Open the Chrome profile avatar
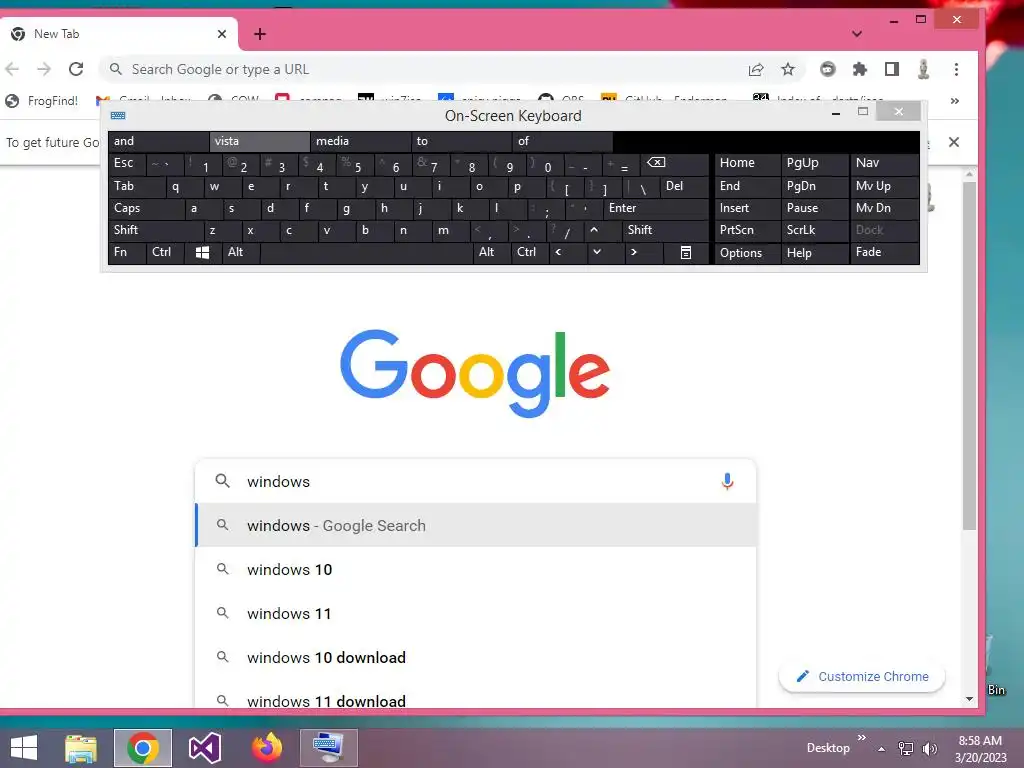 923,69
